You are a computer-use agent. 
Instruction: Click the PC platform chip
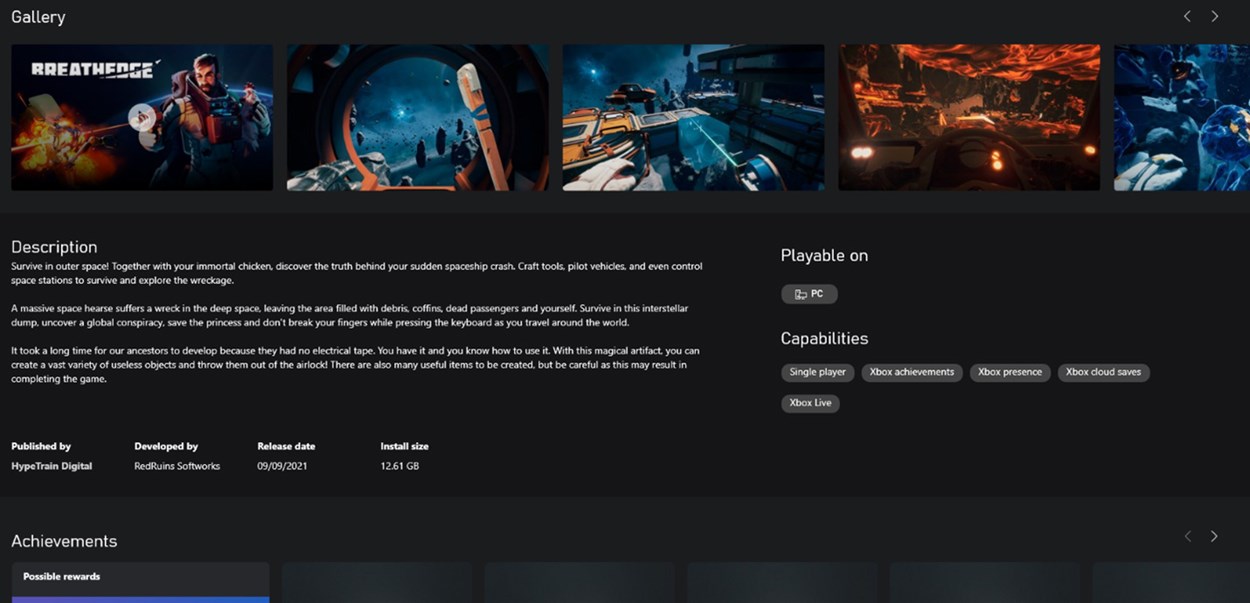pos(809,294)
